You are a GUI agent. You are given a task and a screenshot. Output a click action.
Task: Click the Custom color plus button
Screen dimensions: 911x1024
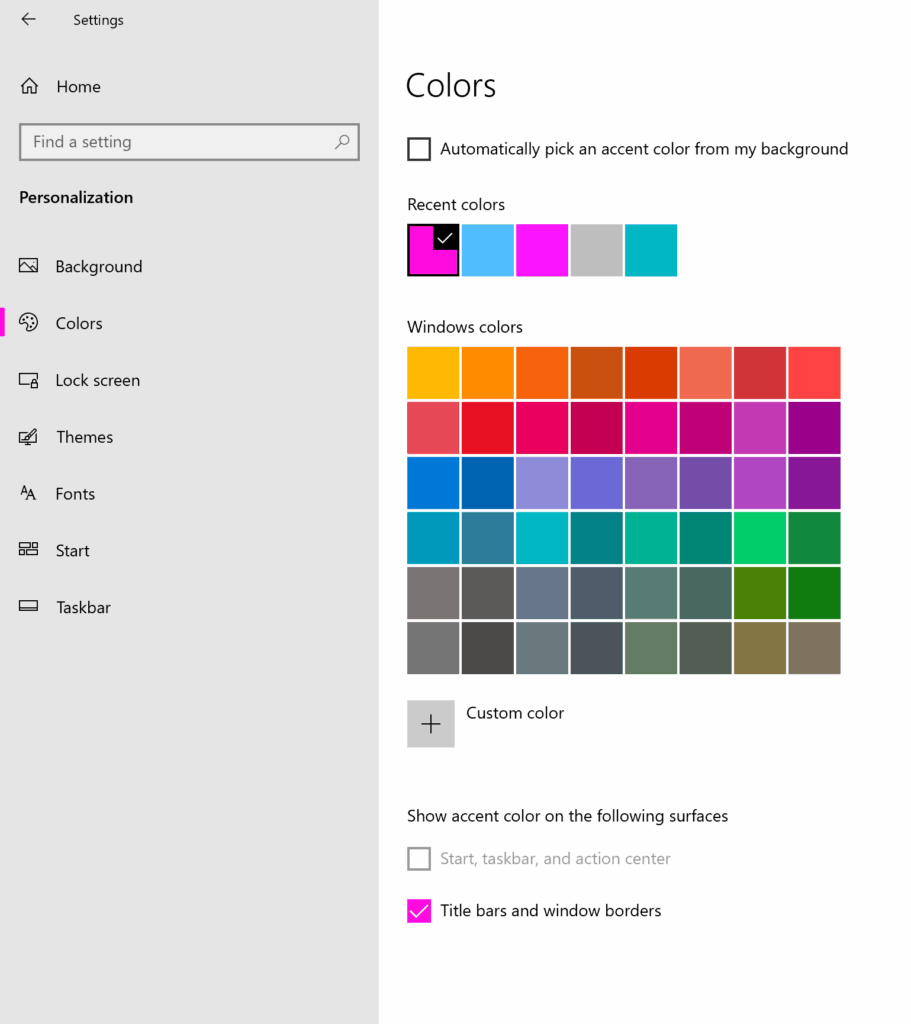431,724
